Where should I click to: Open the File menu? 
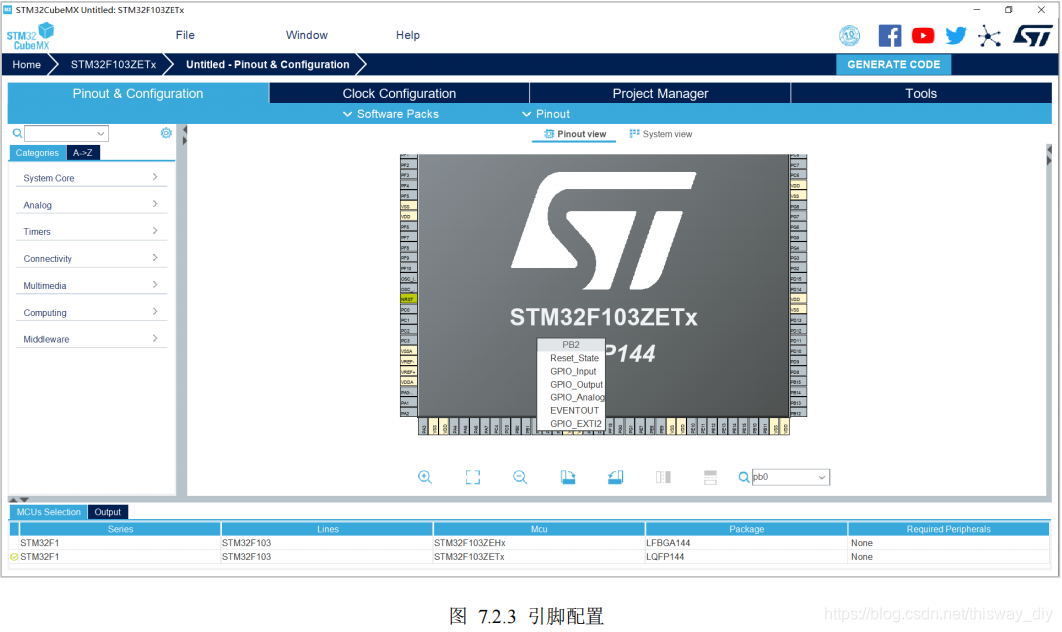pyautogui.click(x=185, y=35)
